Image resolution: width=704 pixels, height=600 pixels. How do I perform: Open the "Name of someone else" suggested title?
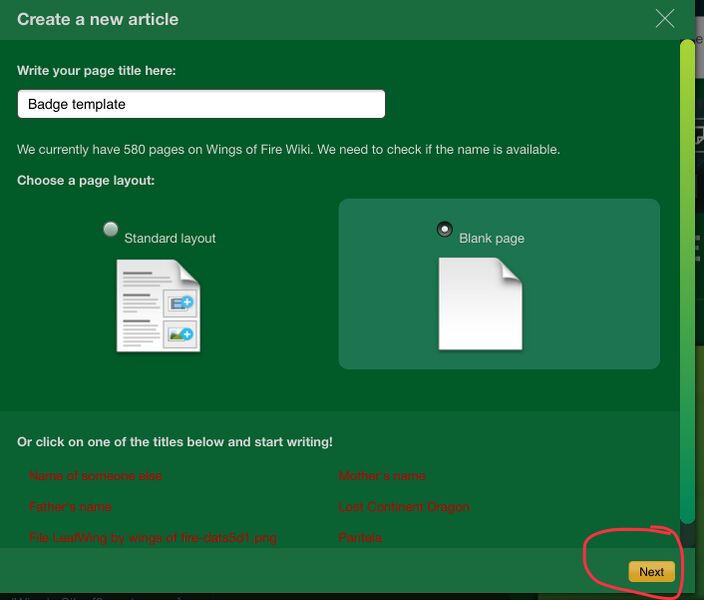(96, 476)
